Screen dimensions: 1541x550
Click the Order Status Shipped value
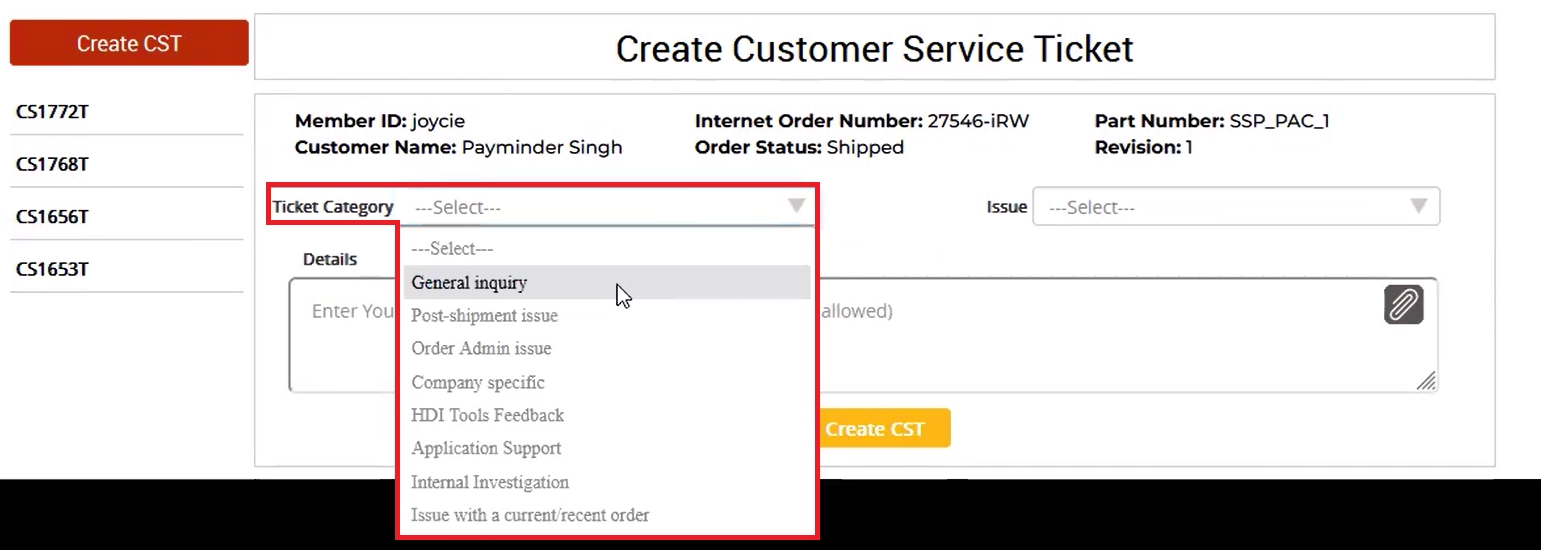click(865, 148)
